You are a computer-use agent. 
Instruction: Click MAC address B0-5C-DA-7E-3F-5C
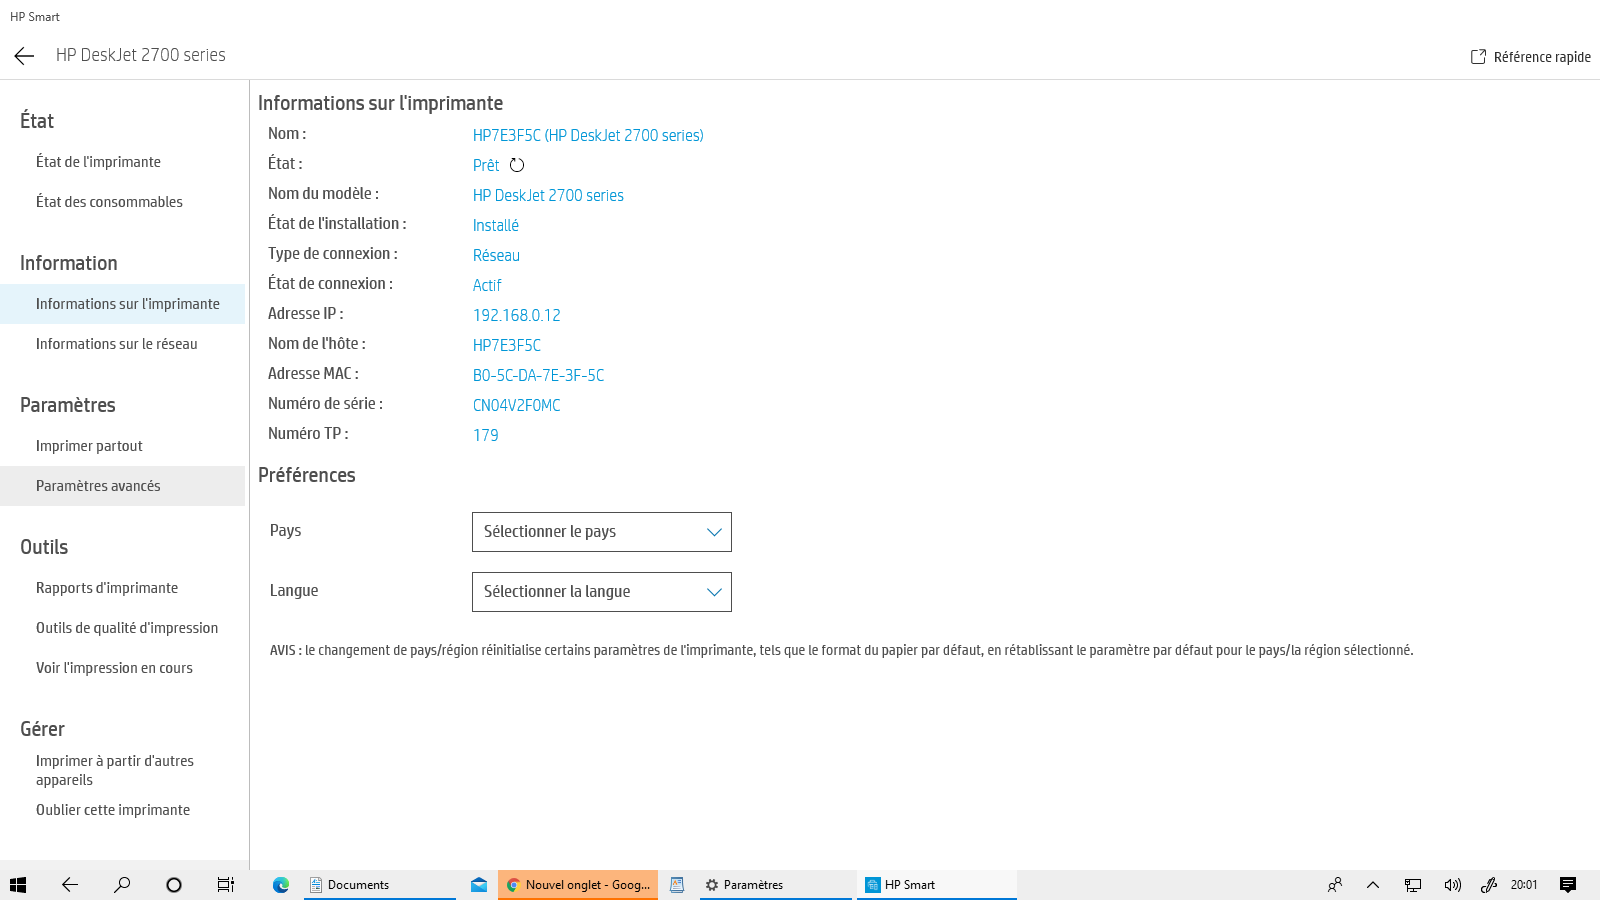pyautogui.click(x=539, y=375)
